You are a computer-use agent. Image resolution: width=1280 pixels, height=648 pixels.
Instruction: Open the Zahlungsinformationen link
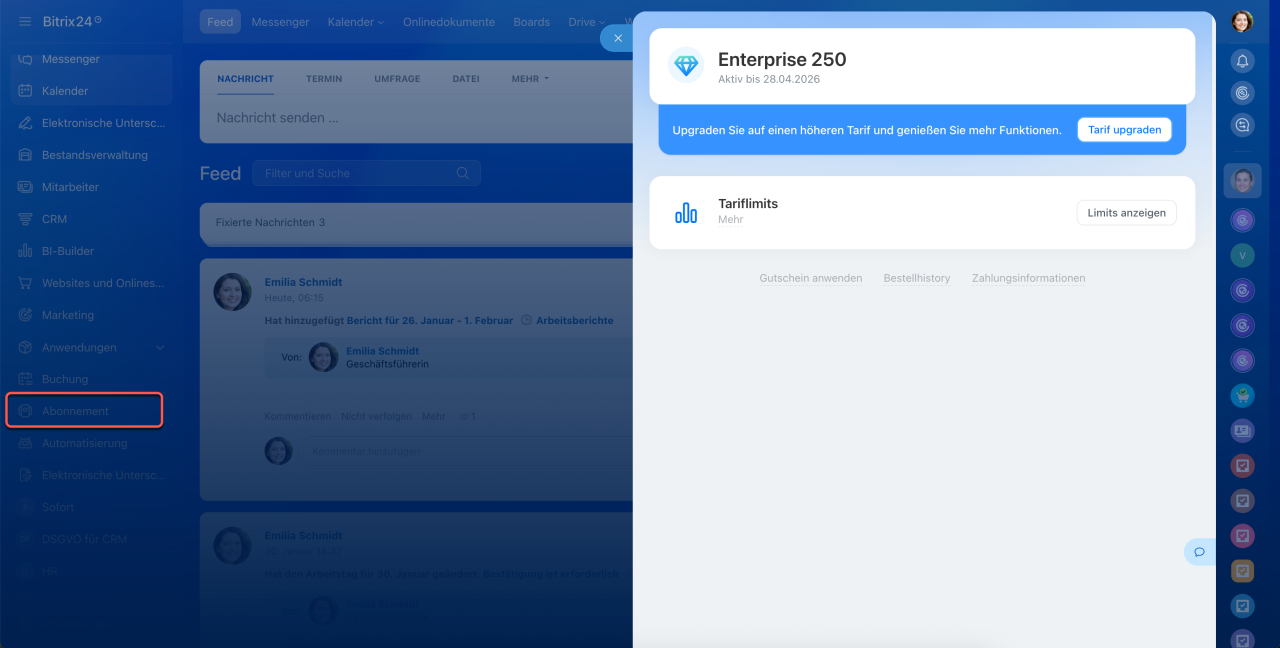(x=1028, y=278)
